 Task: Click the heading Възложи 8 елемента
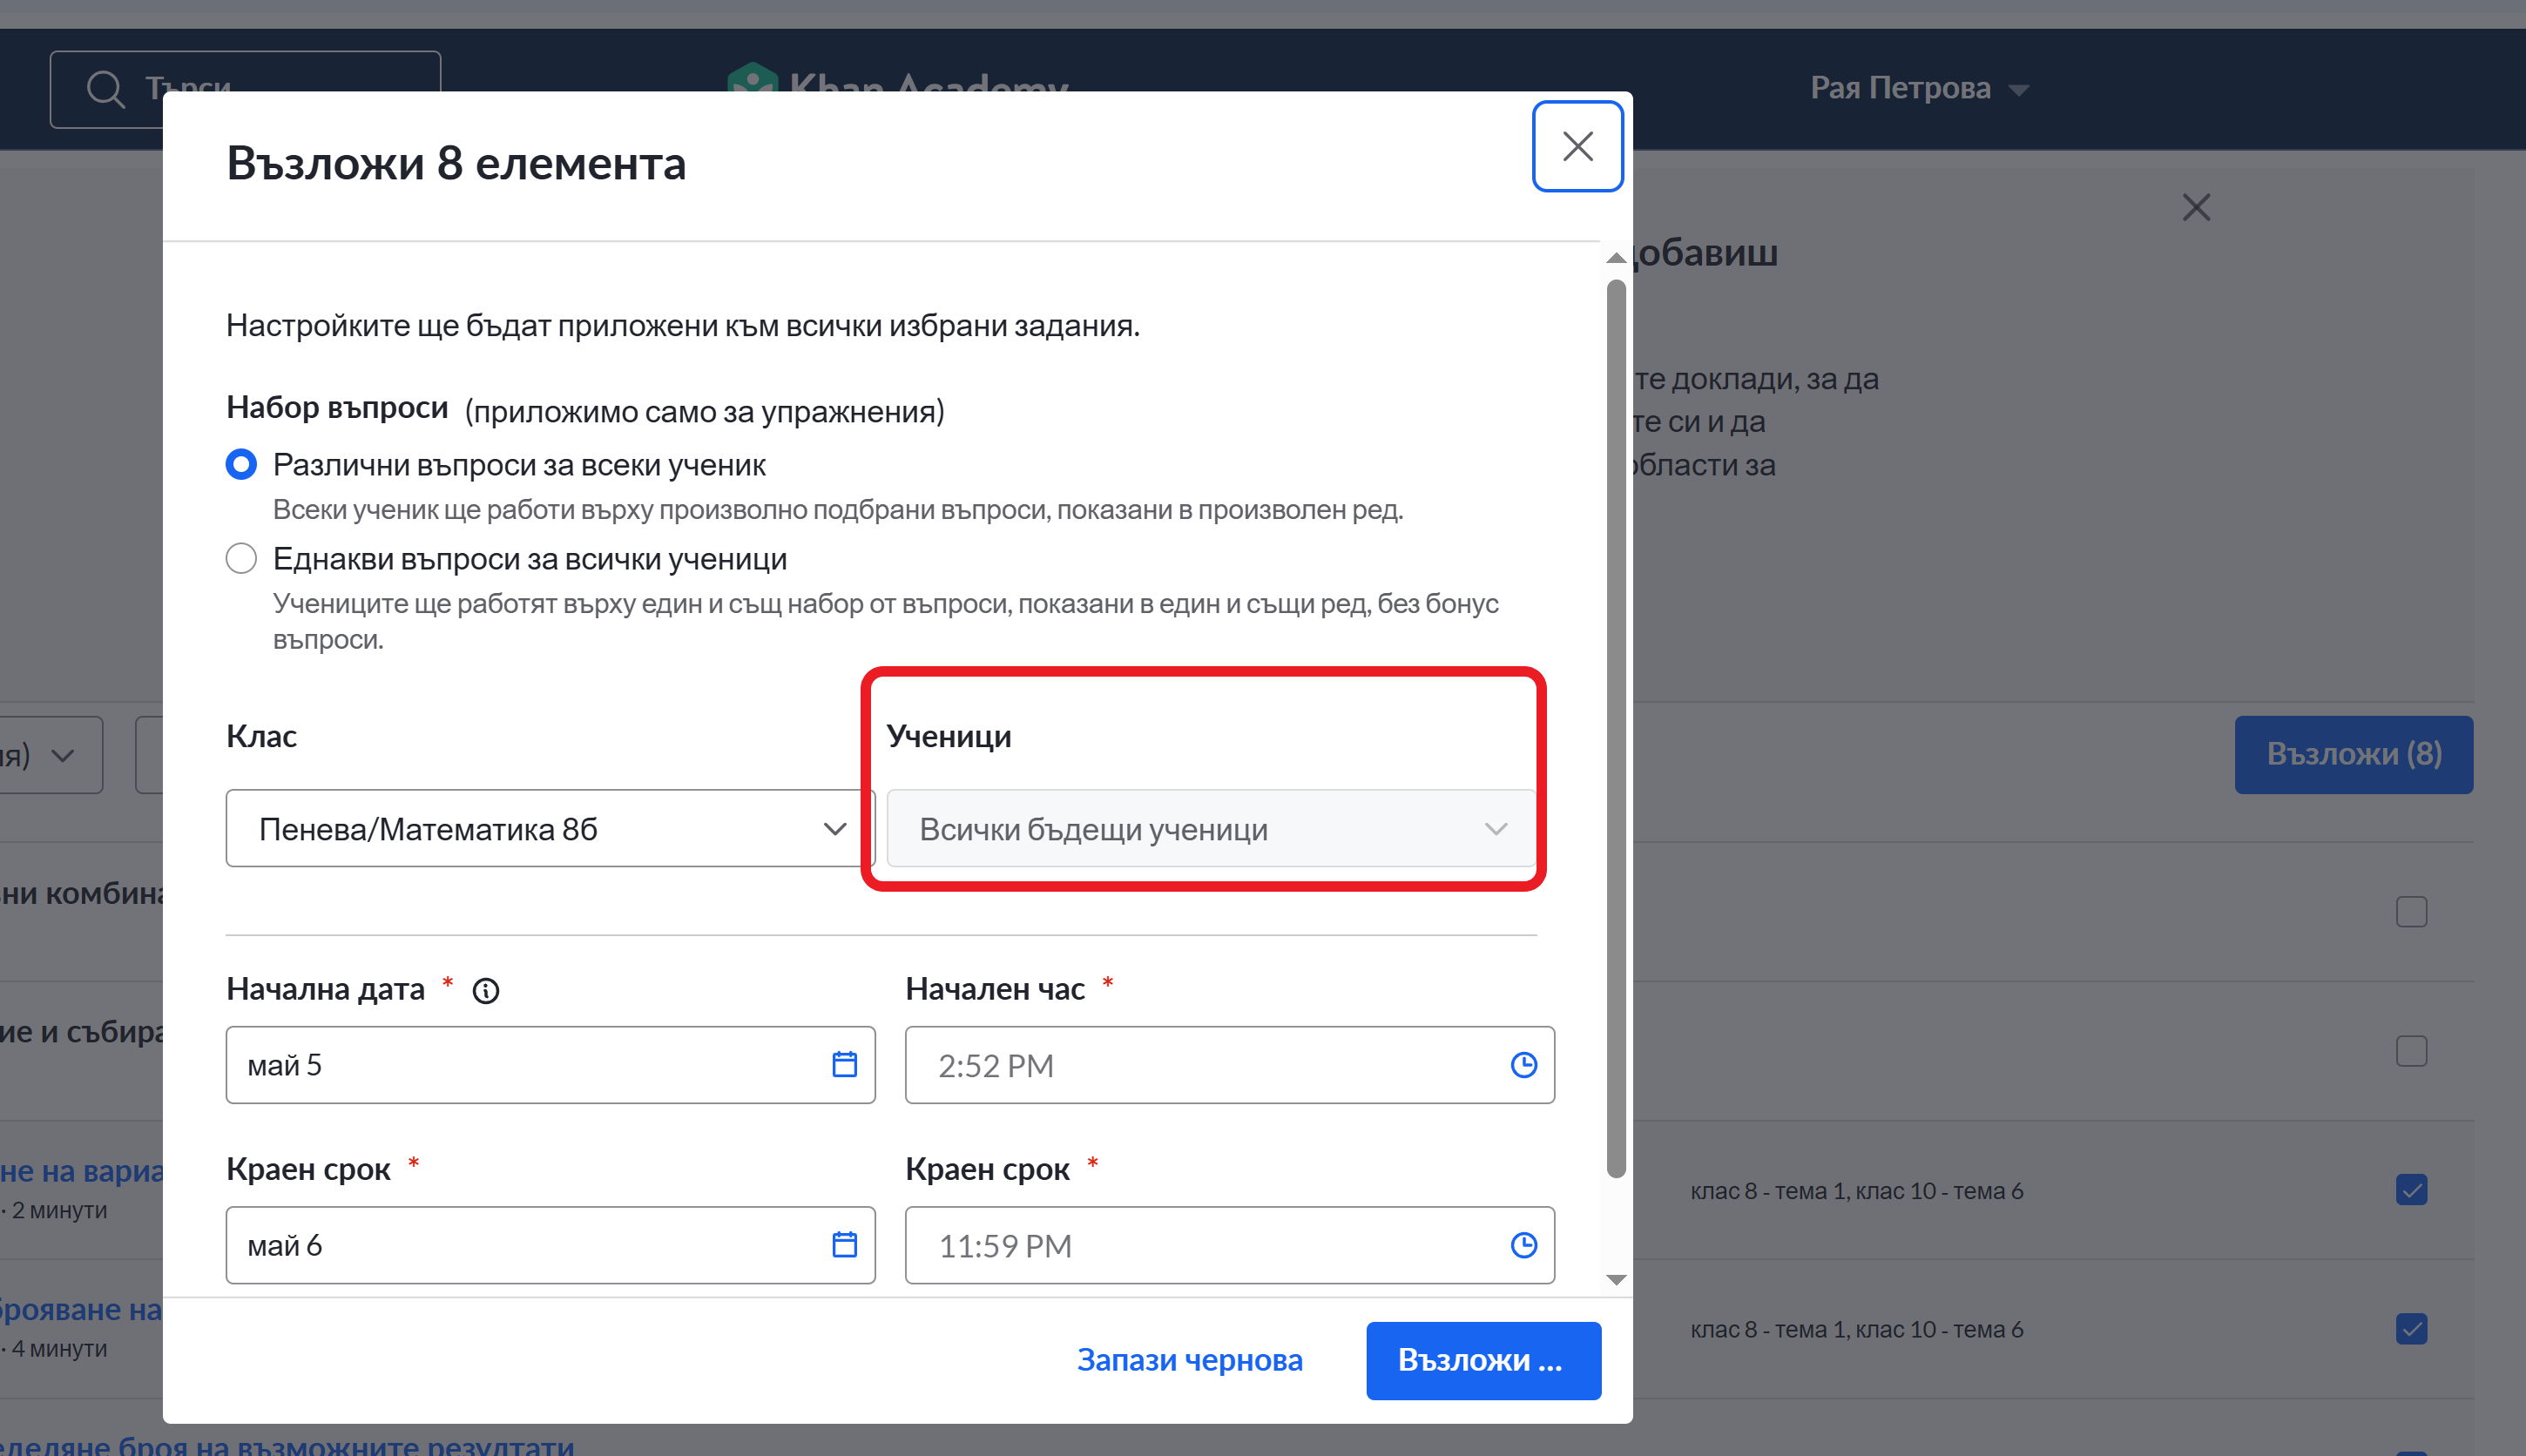coord(456,163)
